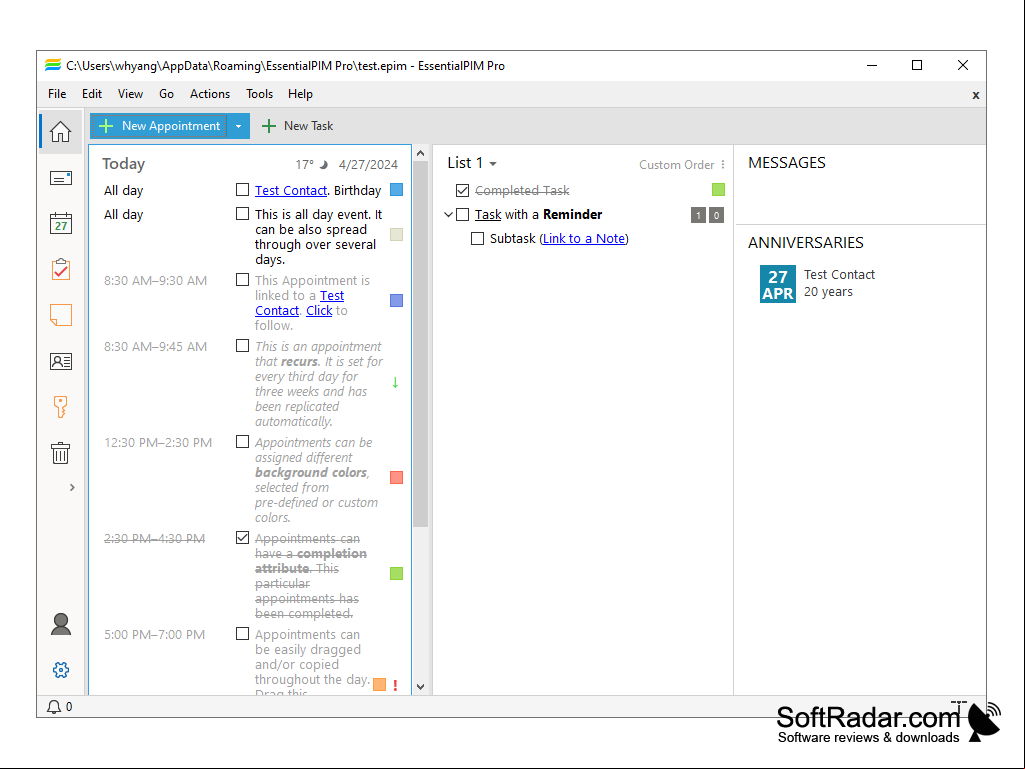Click the green swatch on 2:30 PM–4:30 PM appointment
Viewport: 1025px width, 769px height.
tap(396, 573)
